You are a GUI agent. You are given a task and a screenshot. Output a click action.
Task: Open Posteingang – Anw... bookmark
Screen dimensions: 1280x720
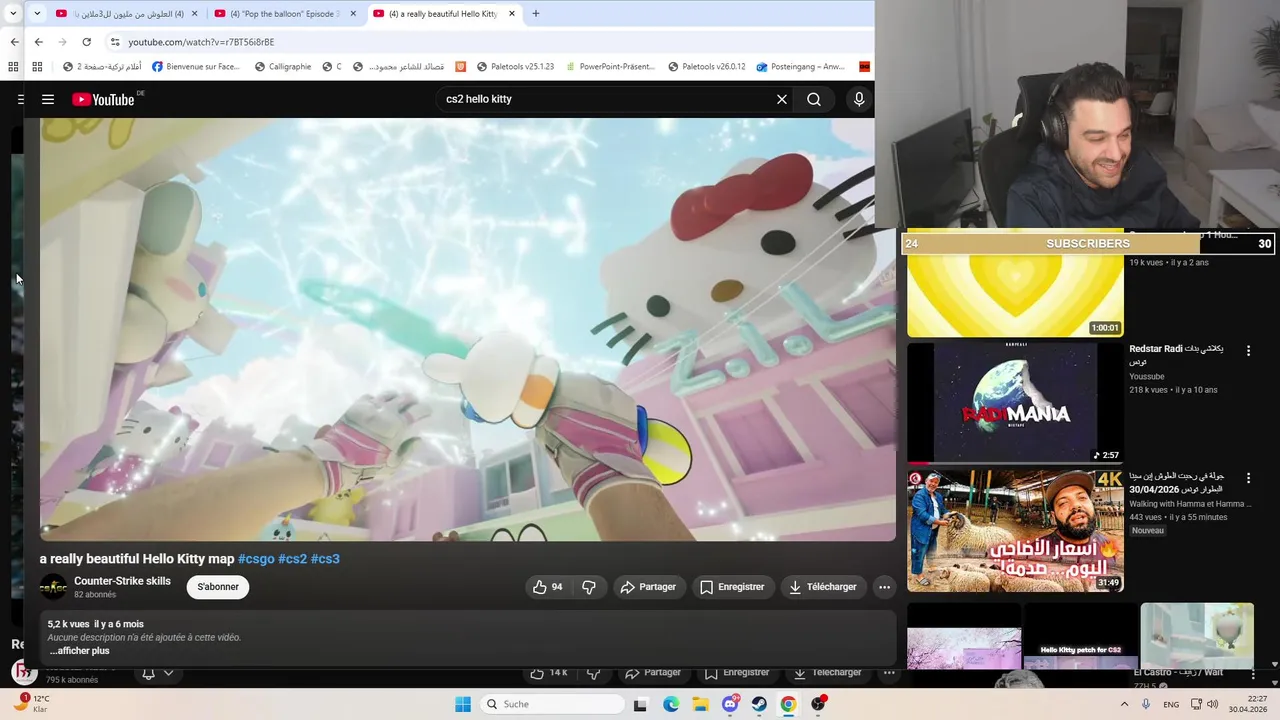(801, 67)
